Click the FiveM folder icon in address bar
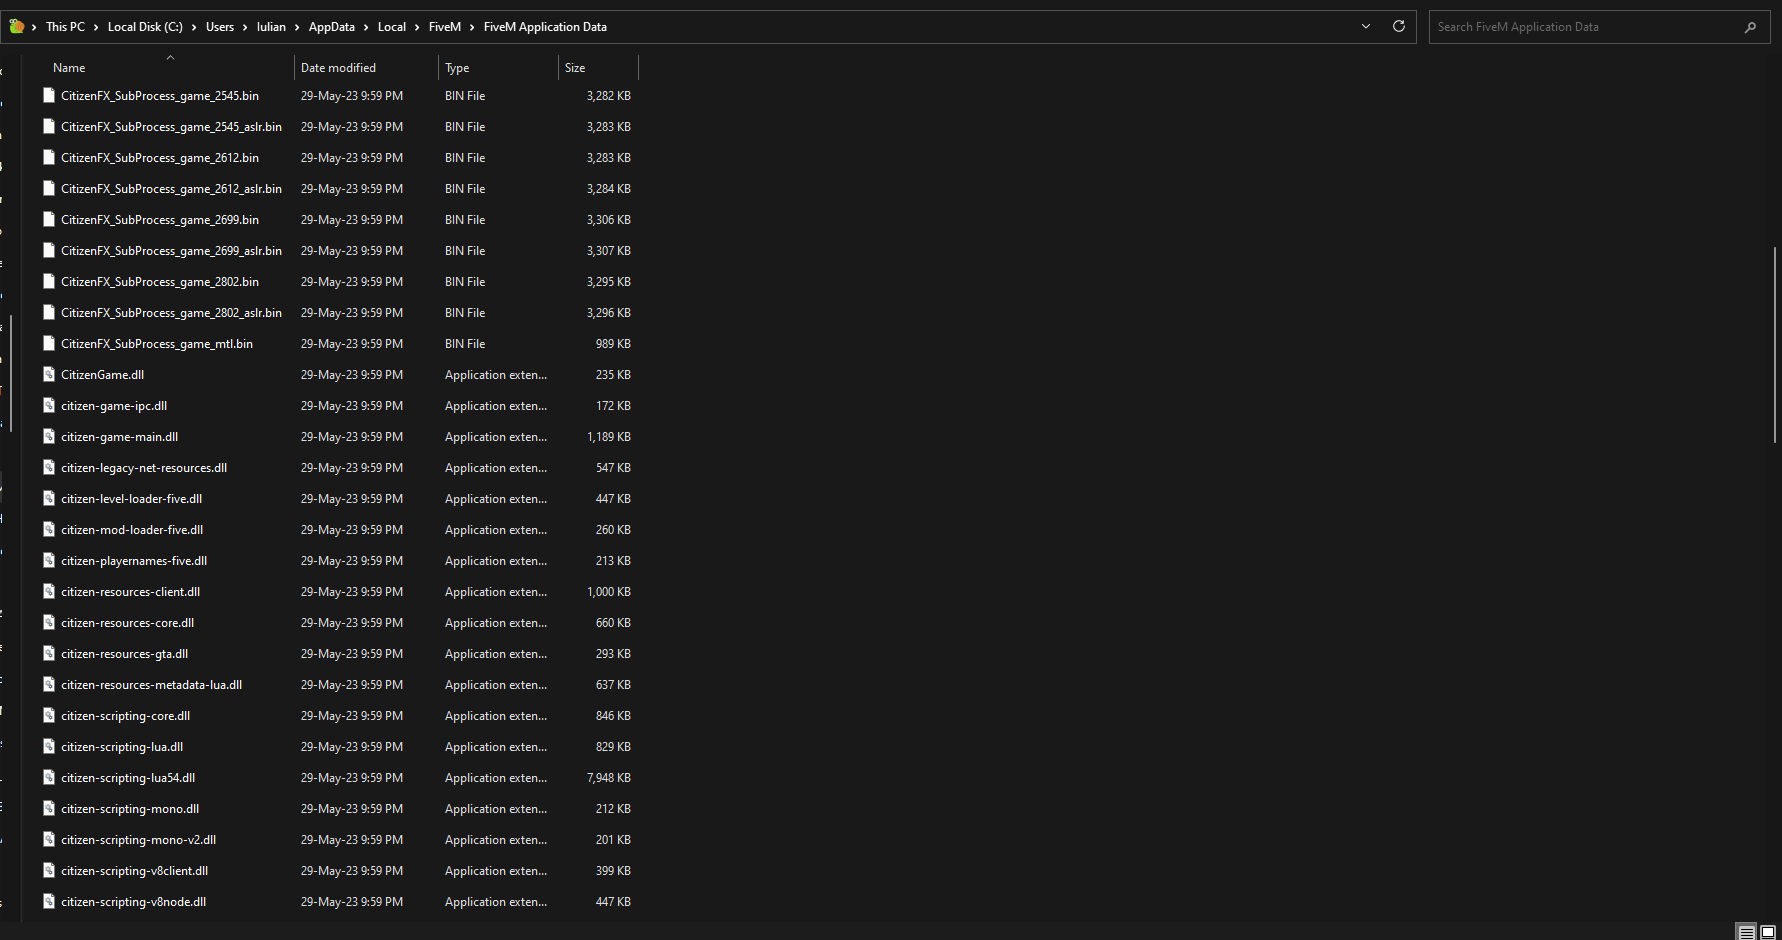This screenshot has width=1782, height=940. [x=17, y=27]
